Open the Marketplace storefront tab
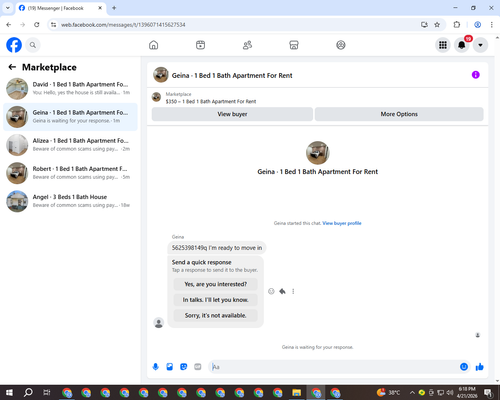 coord(294,45)
